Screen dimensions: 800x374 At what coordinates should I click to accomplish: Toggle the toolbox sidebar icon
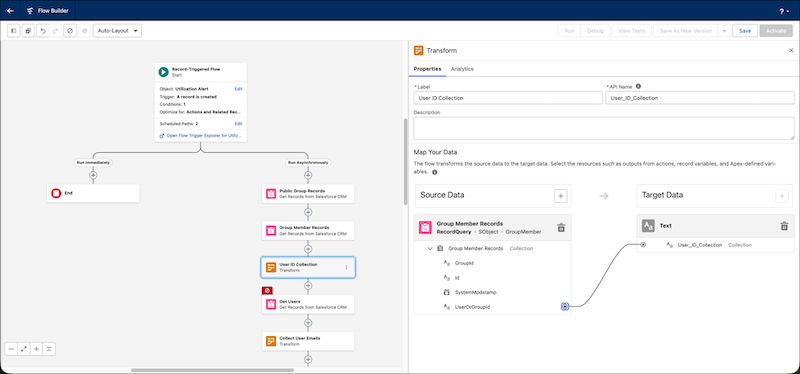tap(14, 31)
